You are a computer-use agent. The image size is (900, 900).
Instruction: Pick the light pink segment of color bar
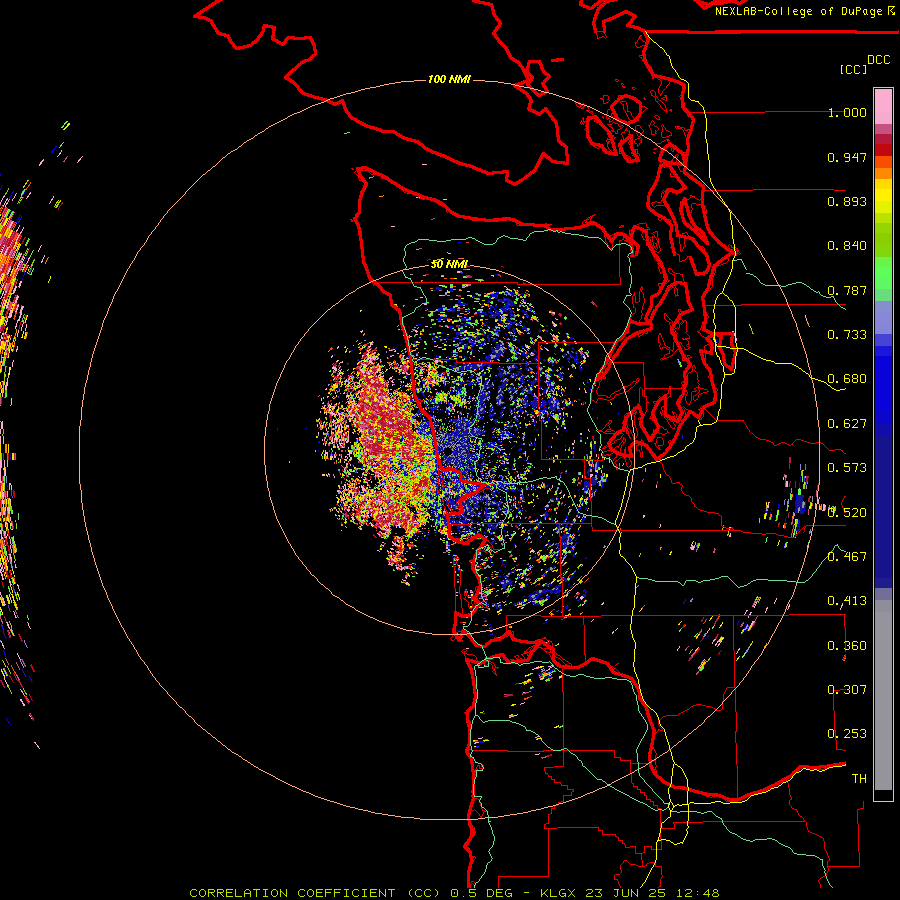point(883,106)
